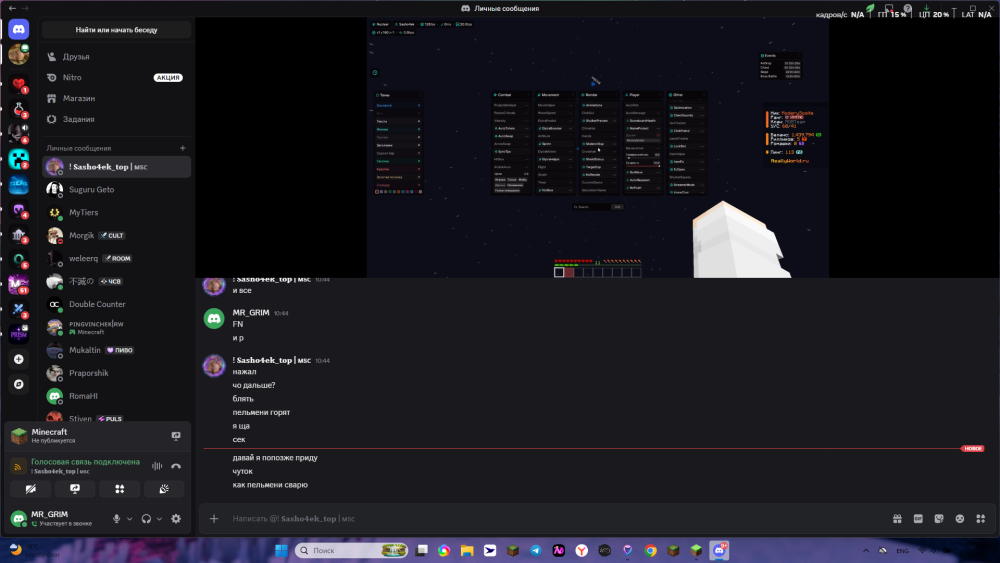1000x563 pixels.
Task: Click Sasho4ek_top avatar beside the nажал message
Action: click(x=214, y=366)
